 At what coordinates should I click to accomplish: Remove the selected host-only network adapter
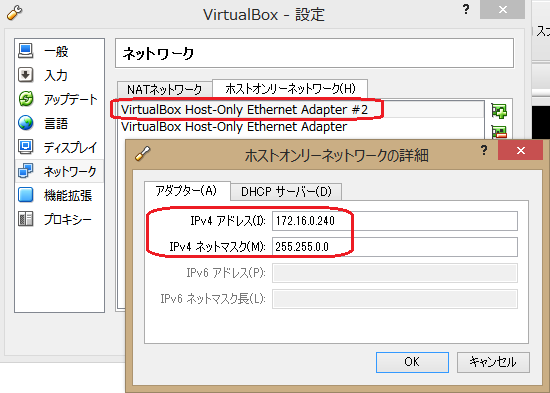pos(499,132)
